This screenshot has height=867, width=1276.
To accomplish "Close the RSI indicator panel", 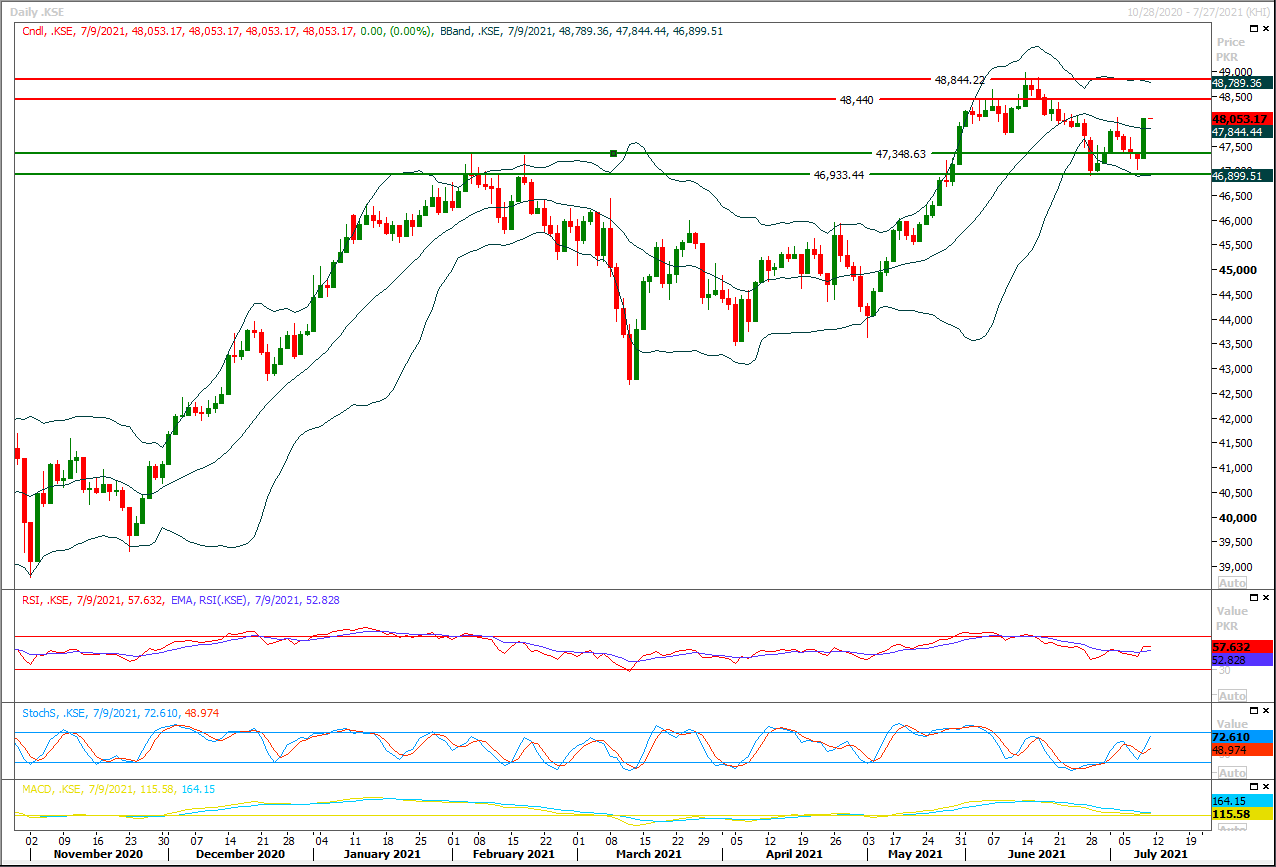I will pyautogui.click(x=1266, y=597).
